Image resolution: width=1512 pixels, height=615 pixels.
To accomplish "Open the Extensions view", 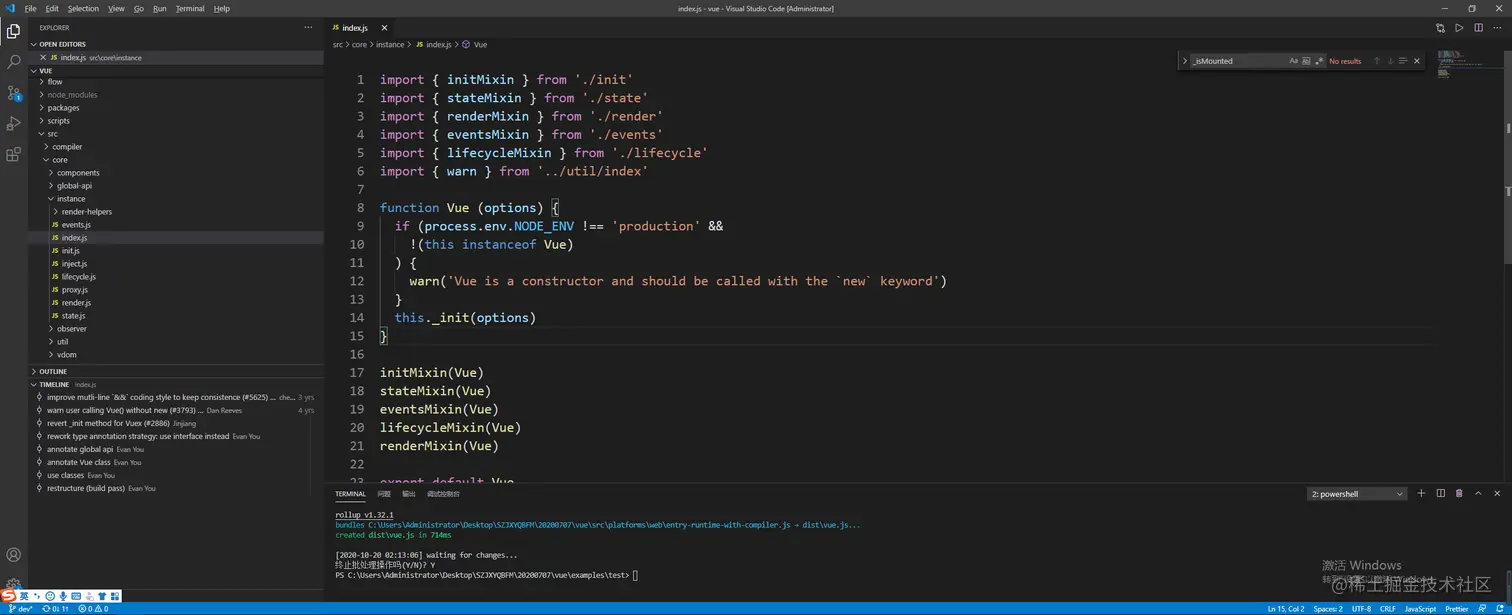I will (14, 155).
